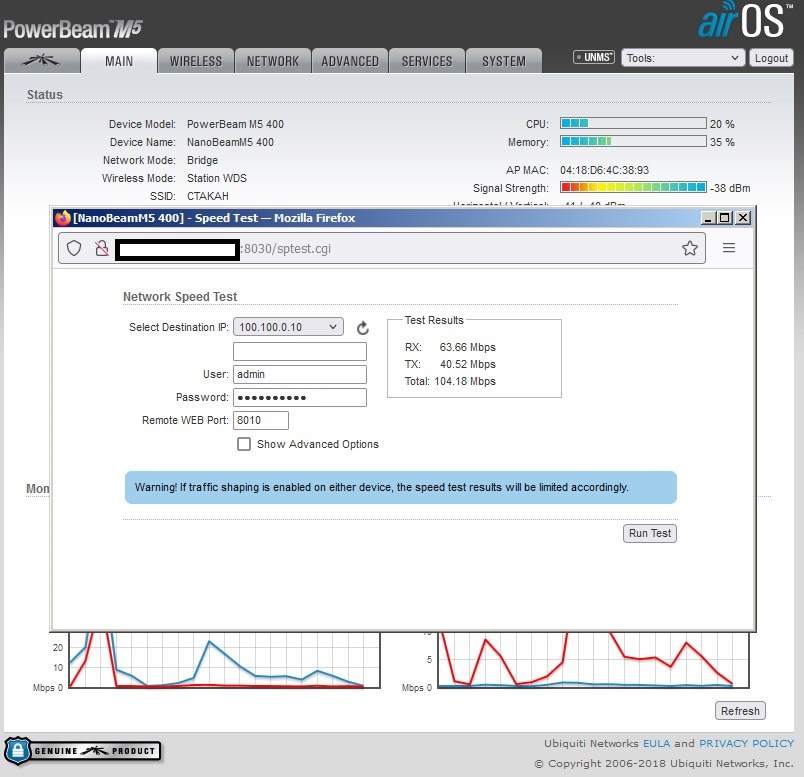Viewport: 804px width, 777px height.
Task: Edit the Remote WEB Port field
Action: 260,421
